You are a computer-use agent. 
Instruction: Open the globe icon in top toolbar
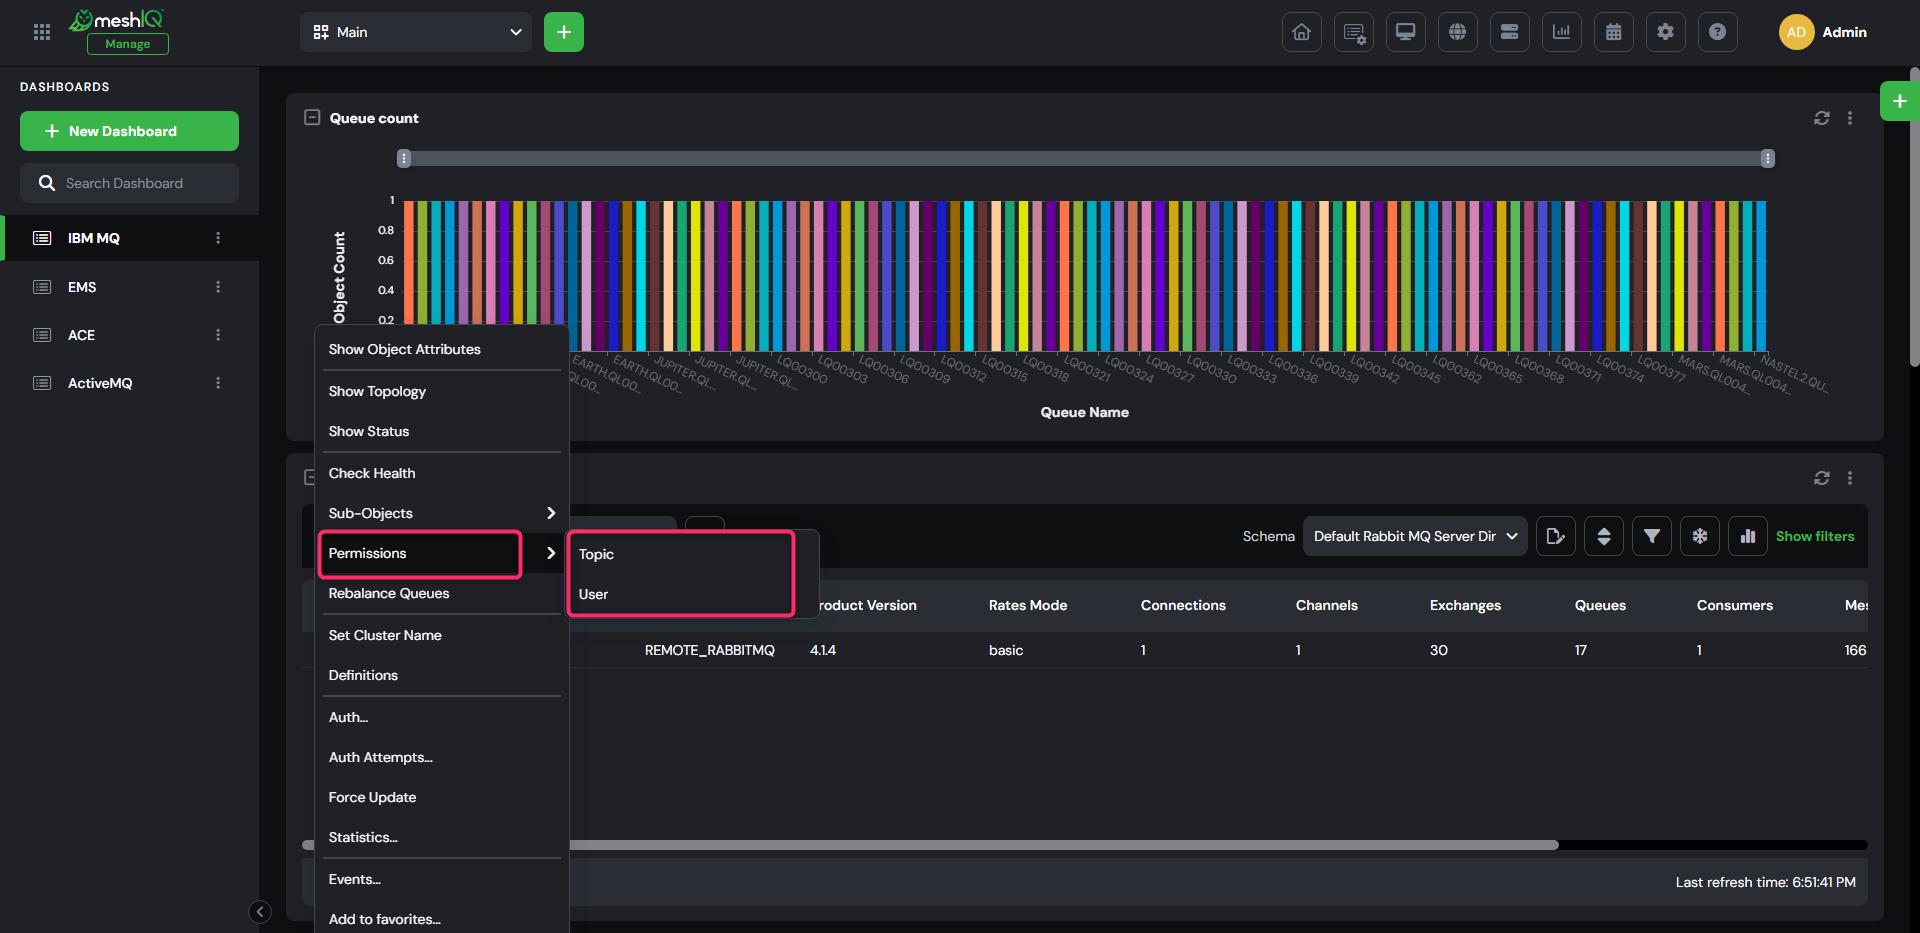[x=1458, y=32]
